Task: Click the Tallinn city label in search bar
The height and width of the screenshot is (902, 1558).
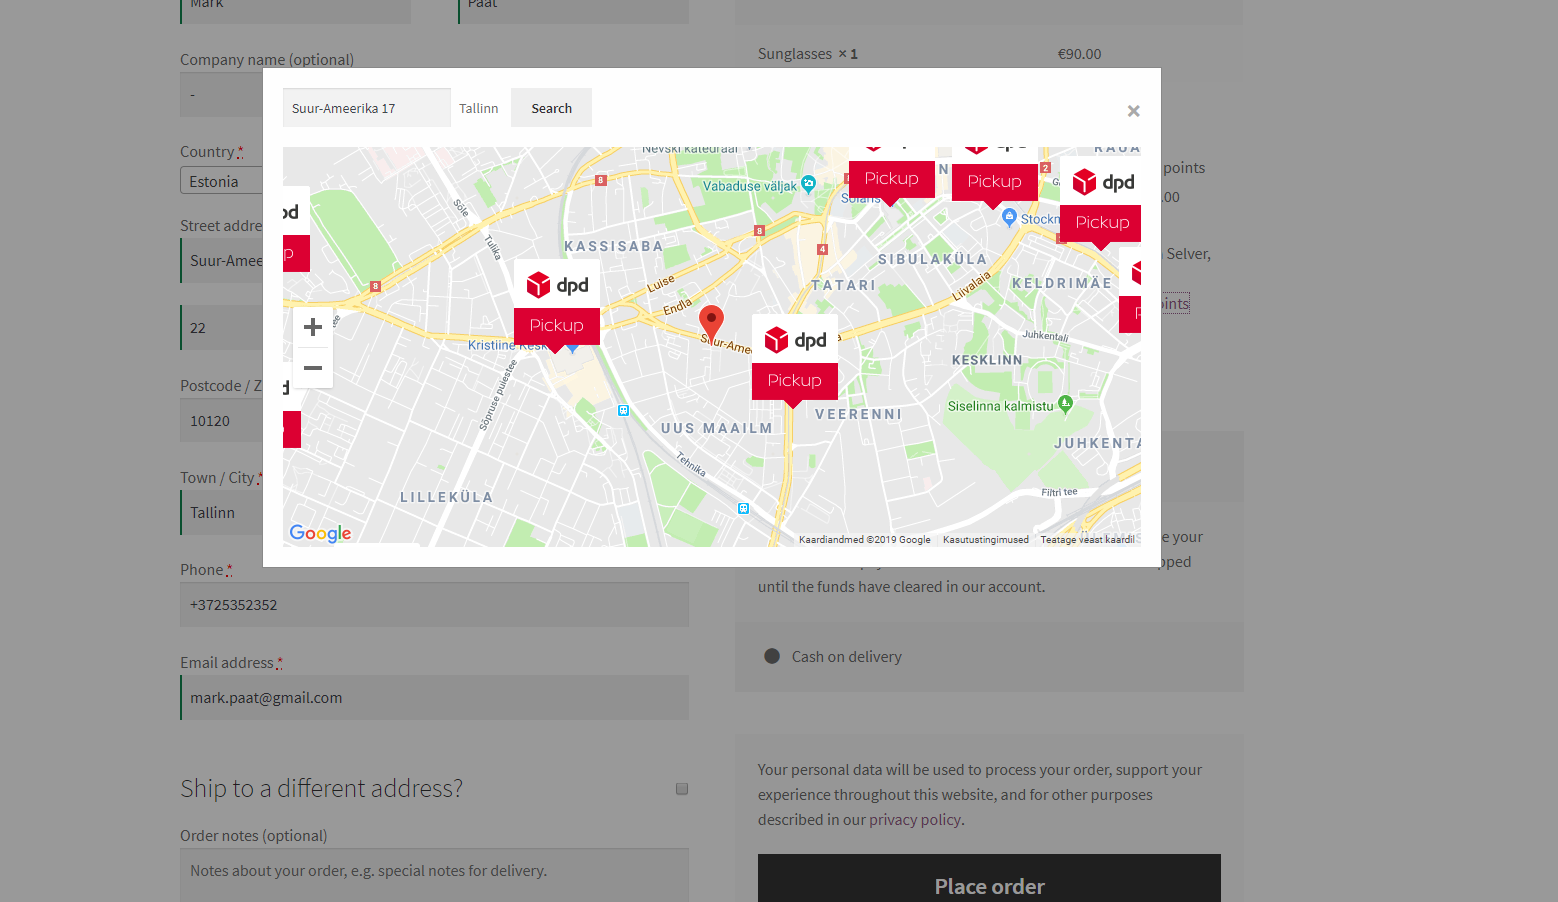Action: (x=478, y=108)
